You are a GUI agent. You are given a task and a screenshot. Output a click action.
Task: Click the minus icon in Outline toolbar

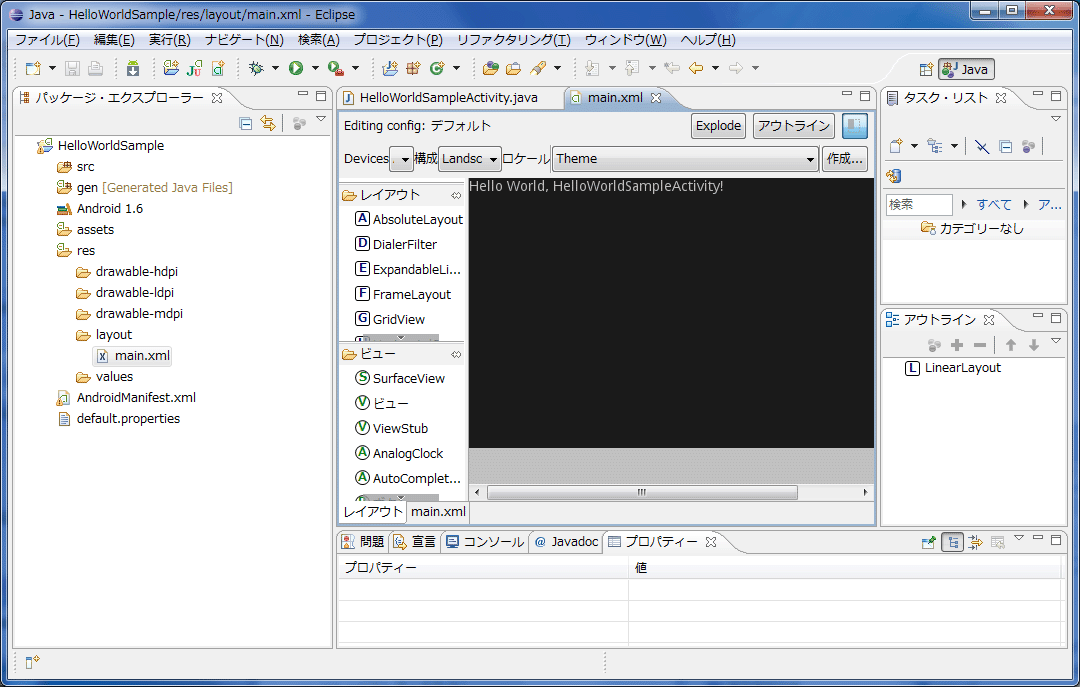[980, 345]
